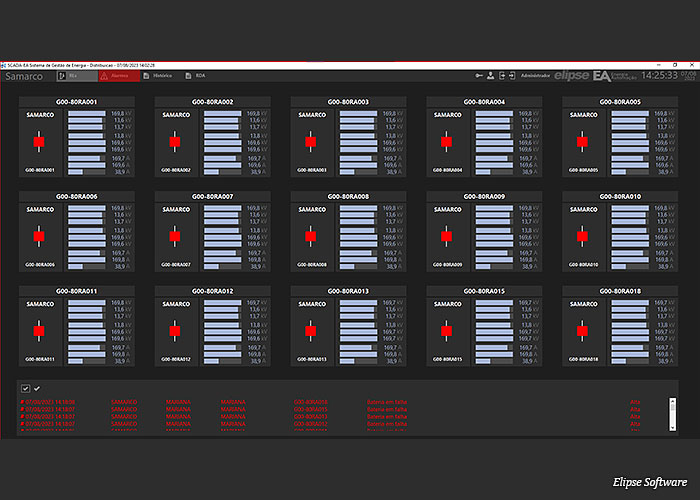Select alarm row for G00-80RA013
Viewport: 700px width, 500px height.
[x=330, y=417]
